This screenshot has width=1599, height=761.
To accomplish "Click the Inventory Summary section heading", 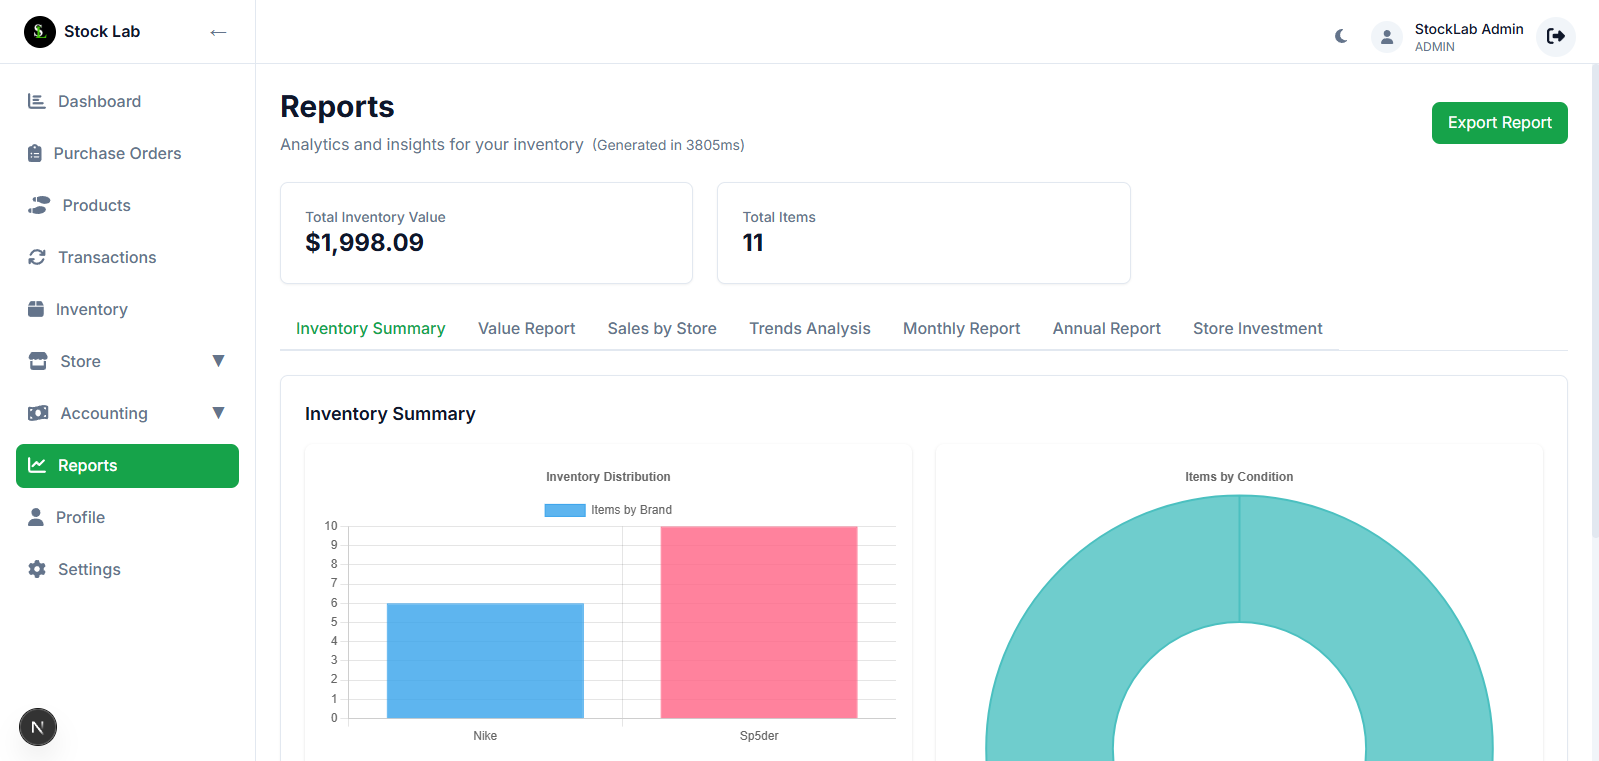I will pos(390,414).
